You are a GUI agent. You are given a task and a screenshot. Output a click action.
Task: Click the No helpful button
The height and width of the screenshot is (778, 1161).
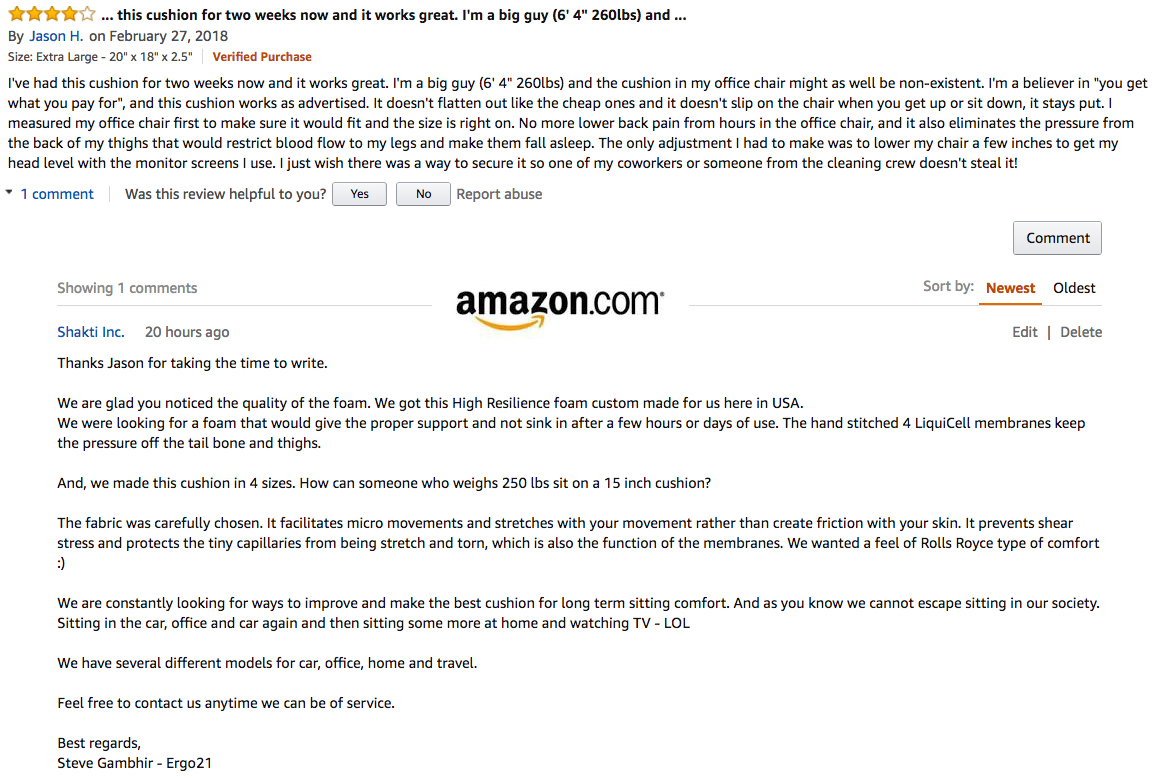click(423, 194)
